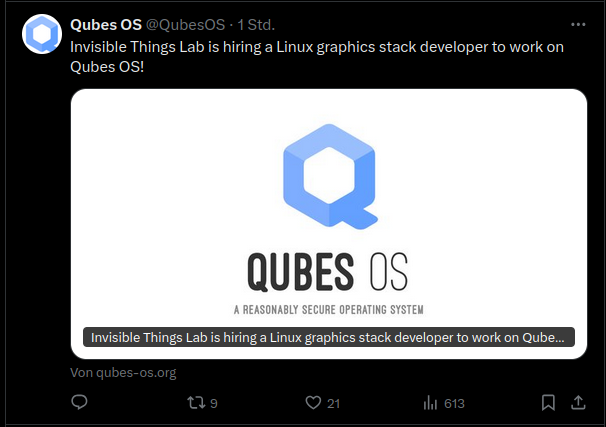
Task: Open the 1 Std. timestamp permalink
Action: [256, 25]
